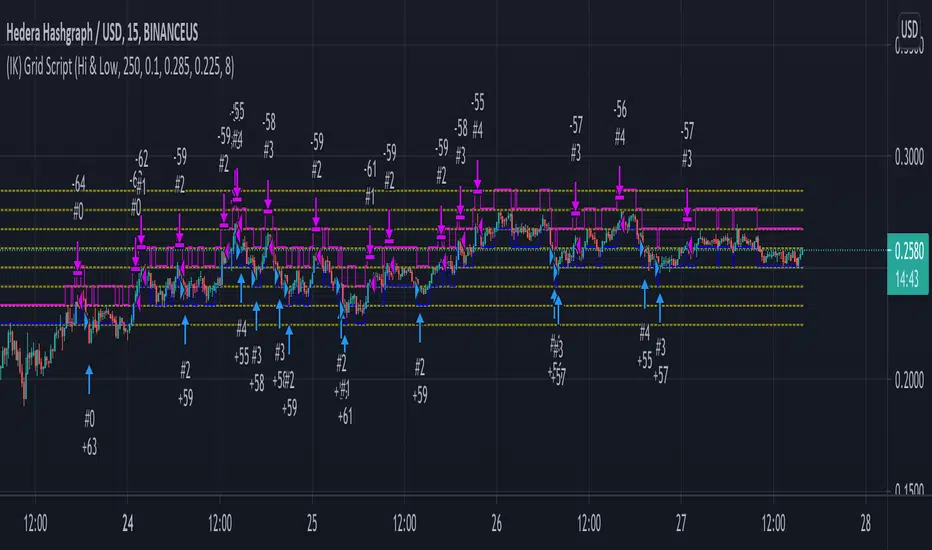932x550 pixels.
Task: Click the 0.2000 price axis label
Action: pyautogui.click(x=909, y=380)
